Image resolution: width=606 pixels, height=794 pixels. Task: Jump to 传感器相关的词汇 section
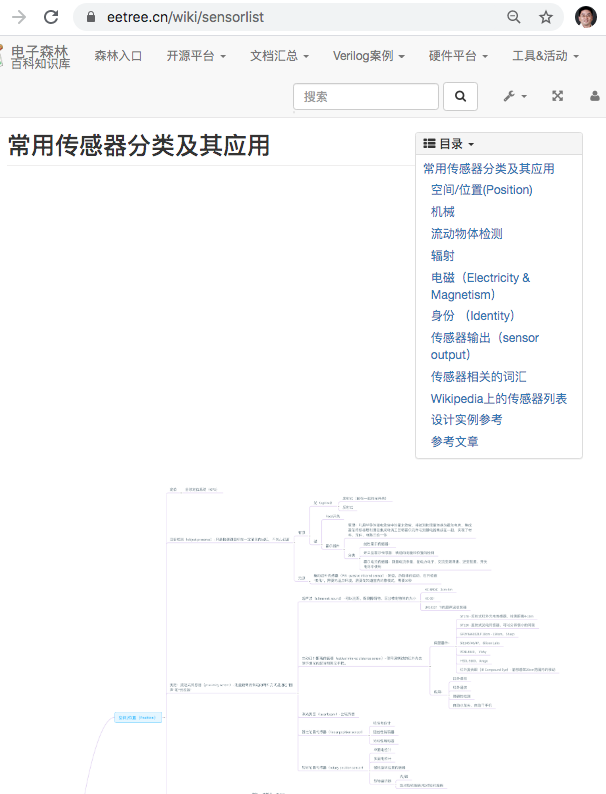[478, 377]
